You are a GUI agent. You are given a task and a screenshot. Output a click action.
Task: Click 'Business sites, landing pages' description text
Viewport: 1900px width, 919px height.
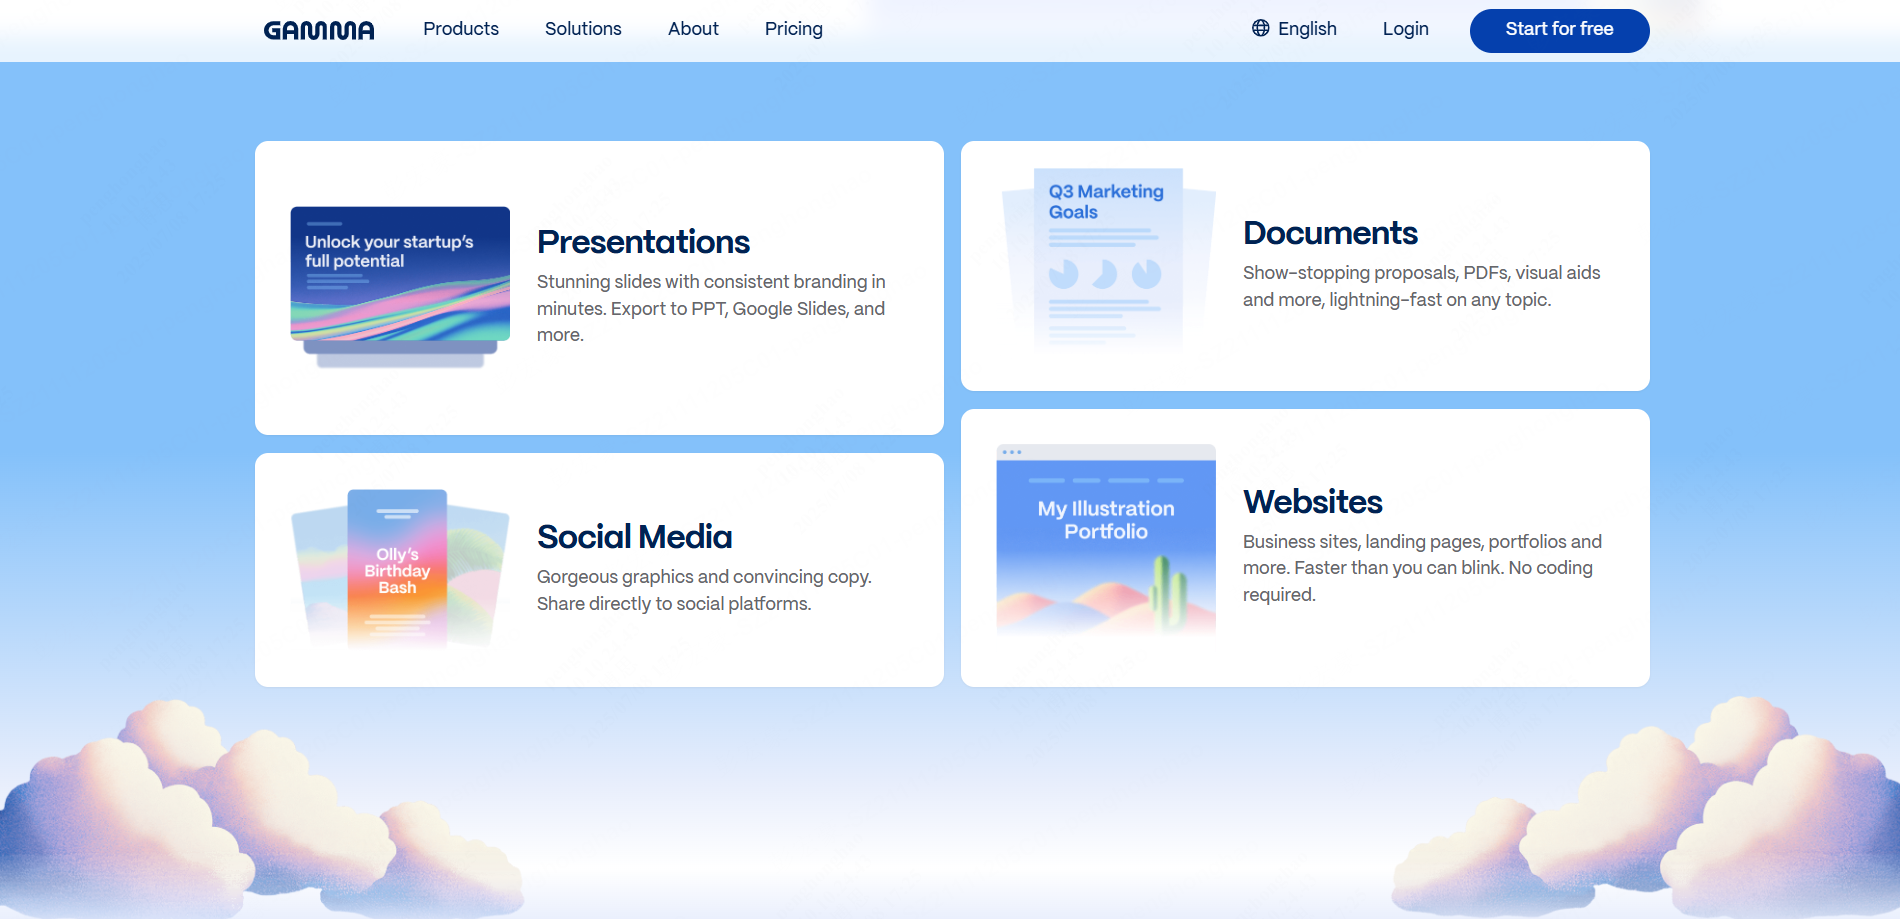(x=1422, y=568)
